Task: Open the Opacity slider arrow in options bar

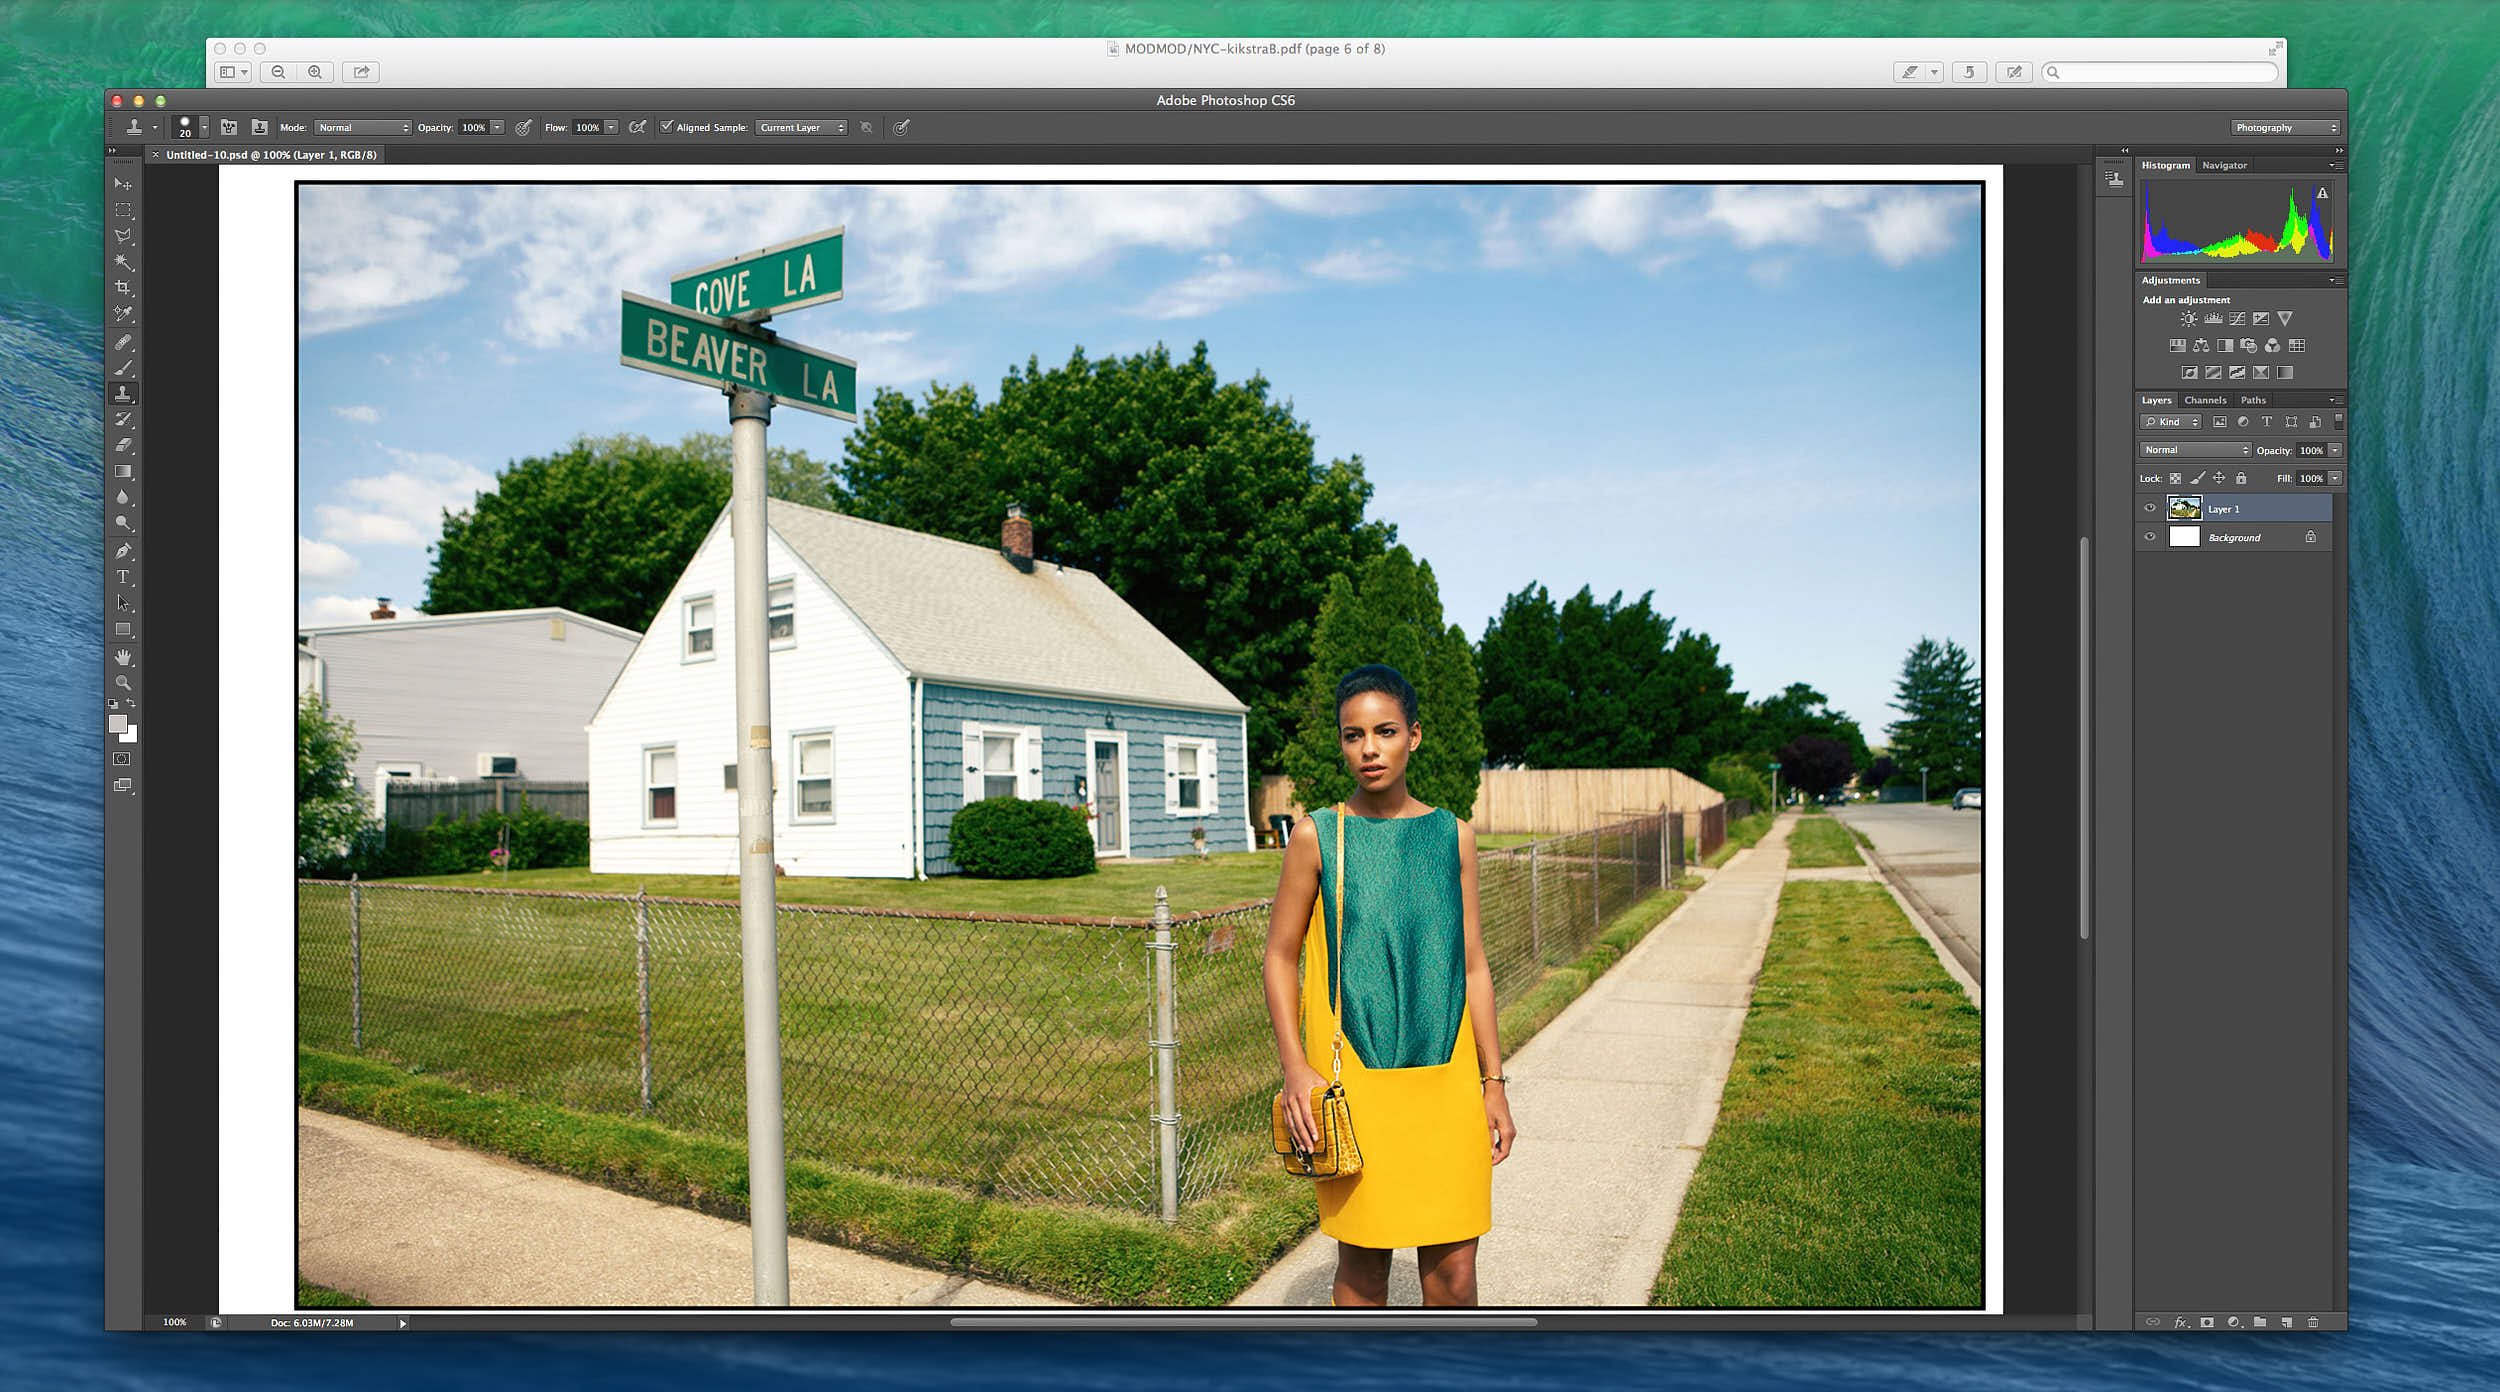Action: [497, 127]
